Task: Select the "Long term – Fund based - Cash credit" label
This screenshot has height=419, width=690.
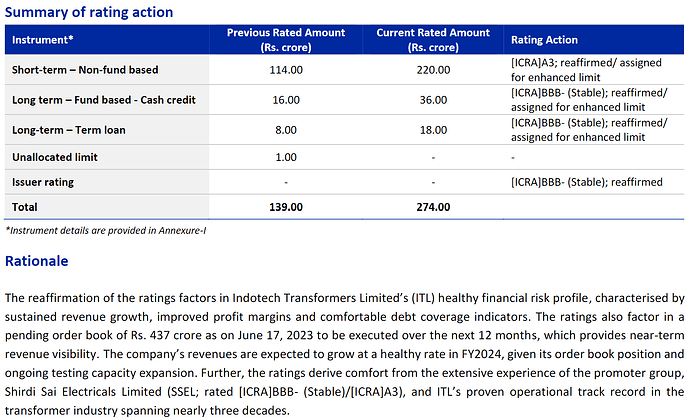Action: click(x=104, y=100)
